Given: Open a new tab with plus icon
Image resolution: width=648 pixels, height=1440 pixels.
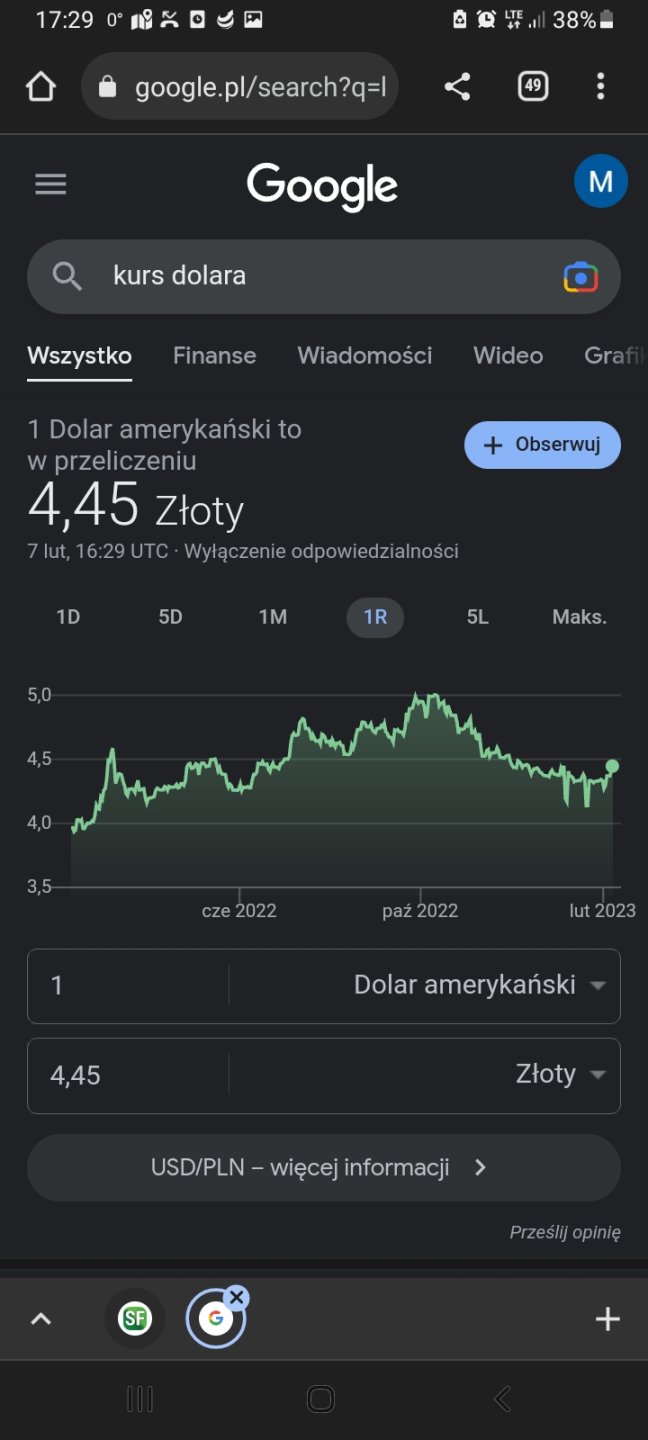Looking at the screenshot, I should point(607,1319).
